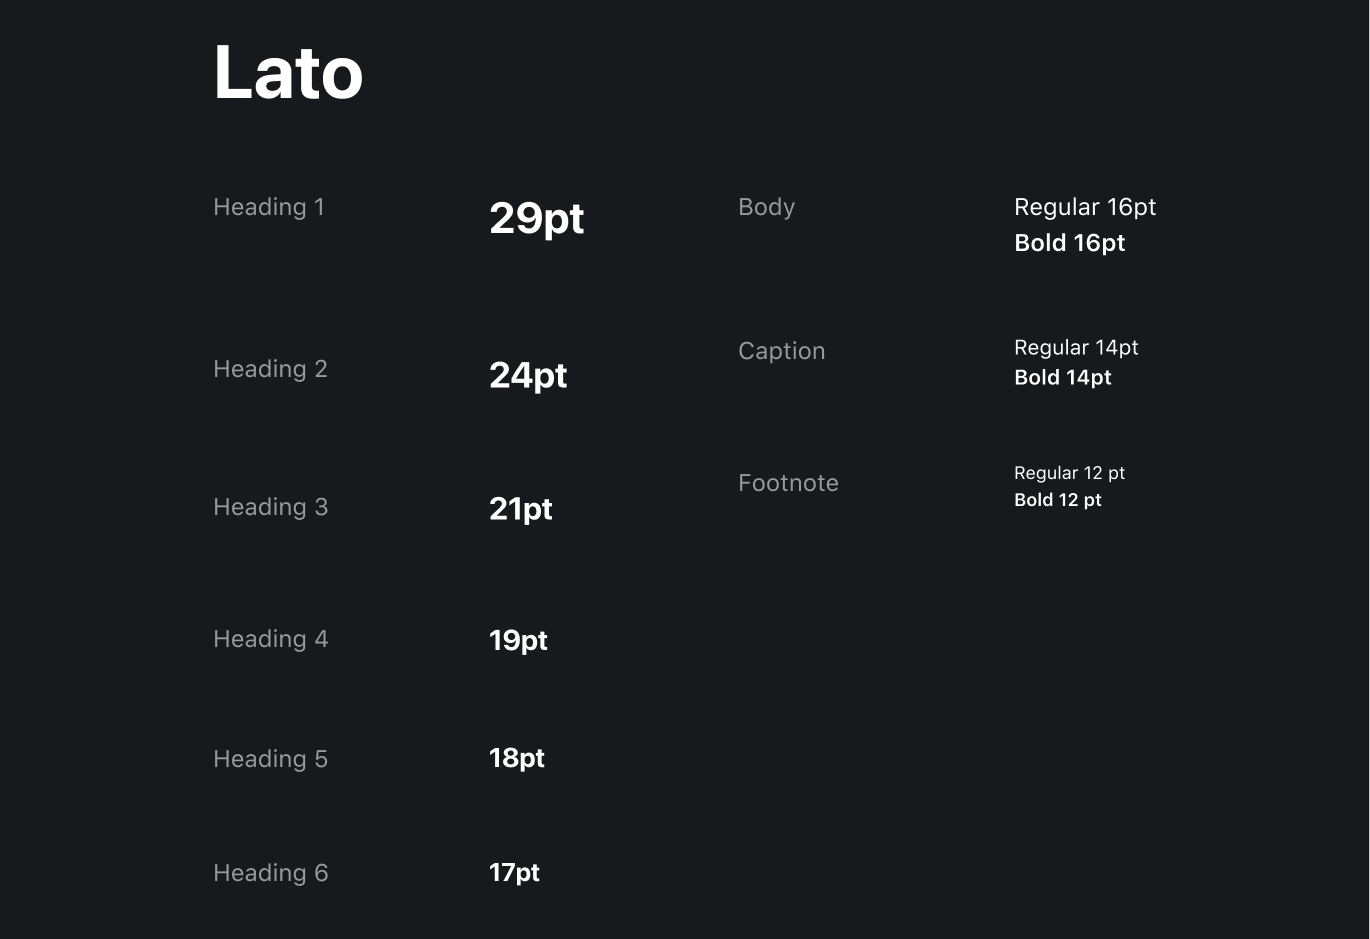Click the Regular 16pt text sample
The height and width of the screenshot is (939, 1370).
click(1085, 207)
